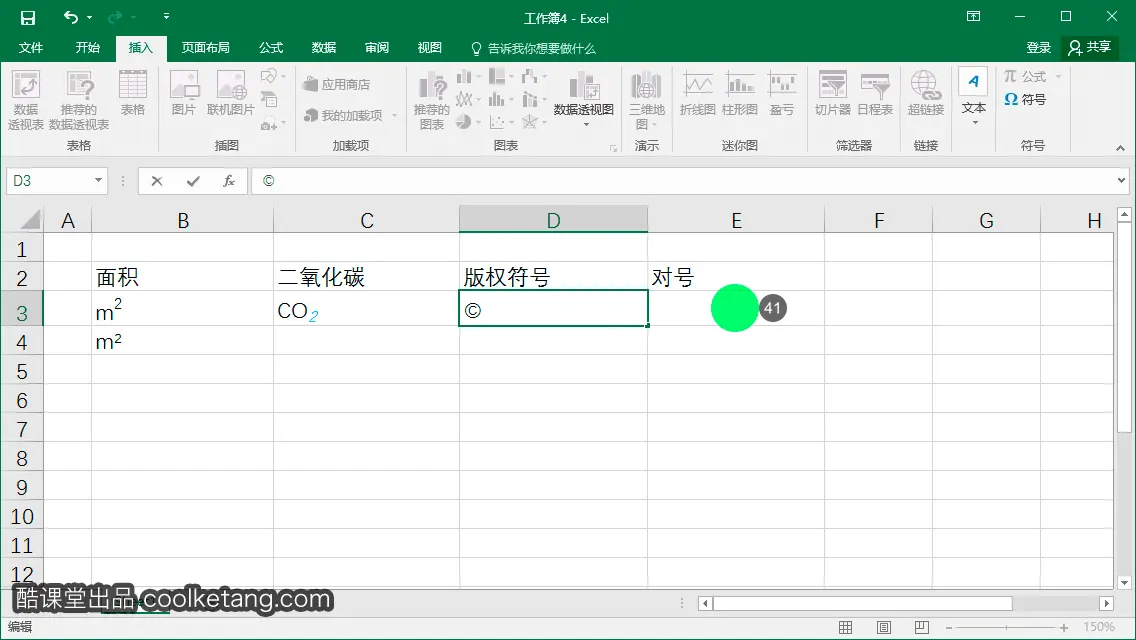The height and width of the screenshot is (640, 1136).
Task: Open the Ribbon Display Options icon
Action: [973, 16]
